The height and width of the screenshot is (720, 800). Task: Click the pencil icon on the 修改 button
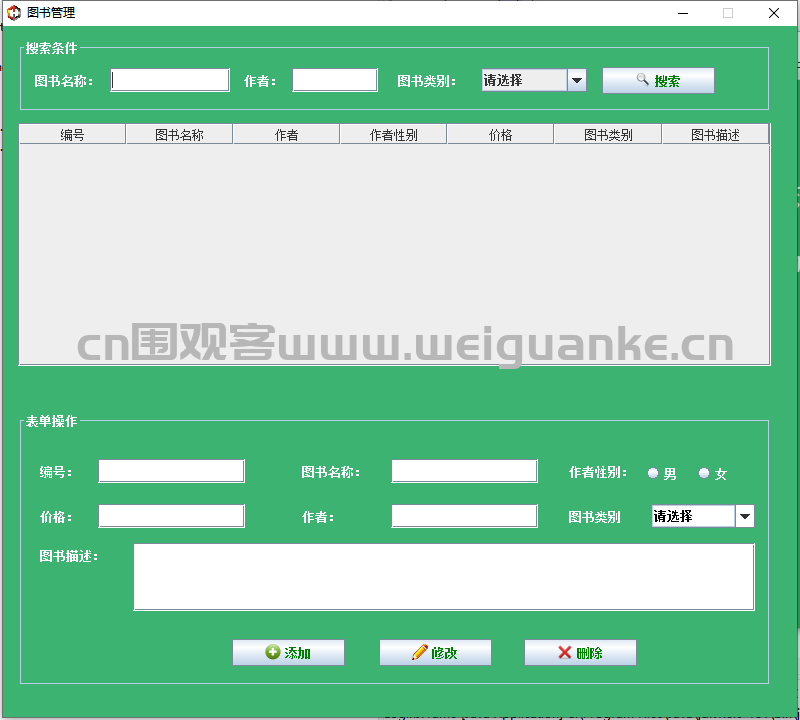[419, 652]
